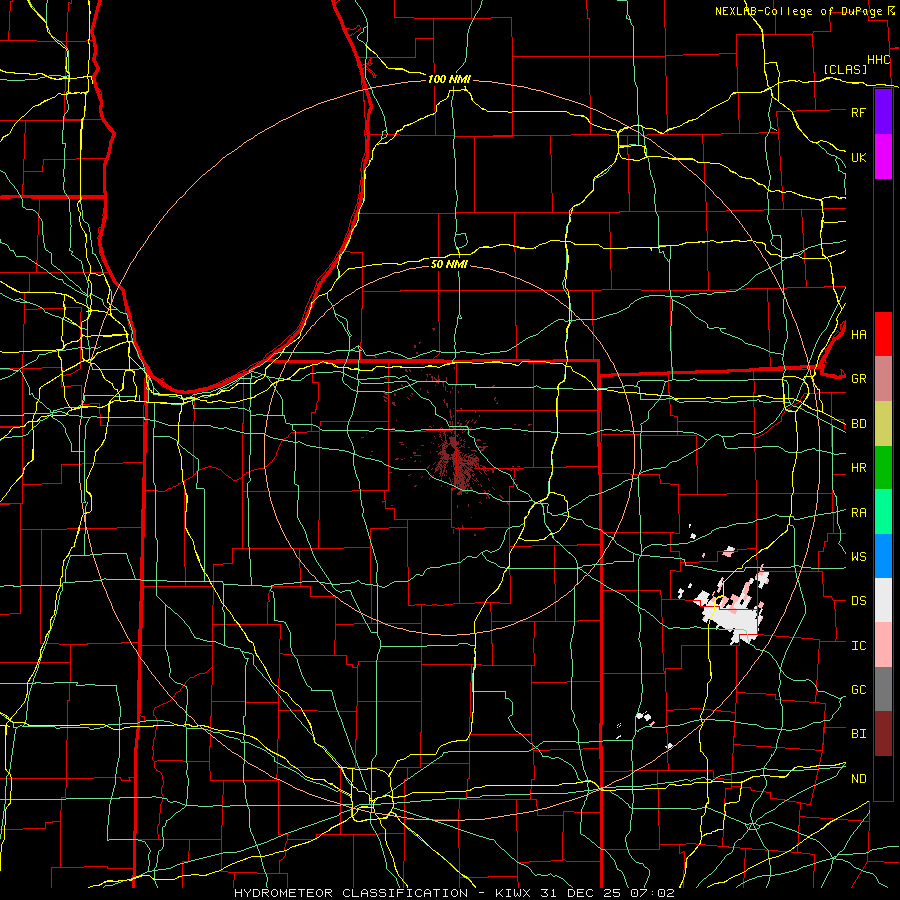The image size is (900, 900).
Task: Click the "HR" legend label
Action: tap(858, 468)
